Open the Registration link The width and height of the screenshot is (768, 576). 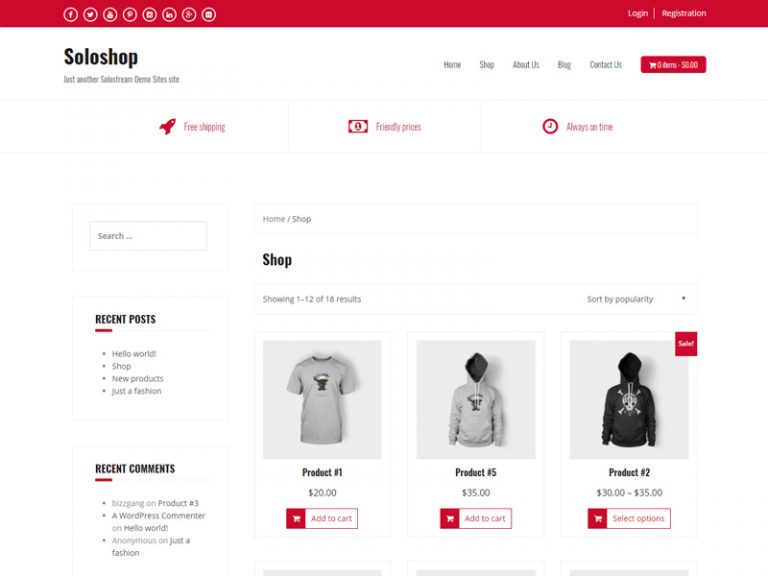684,13
